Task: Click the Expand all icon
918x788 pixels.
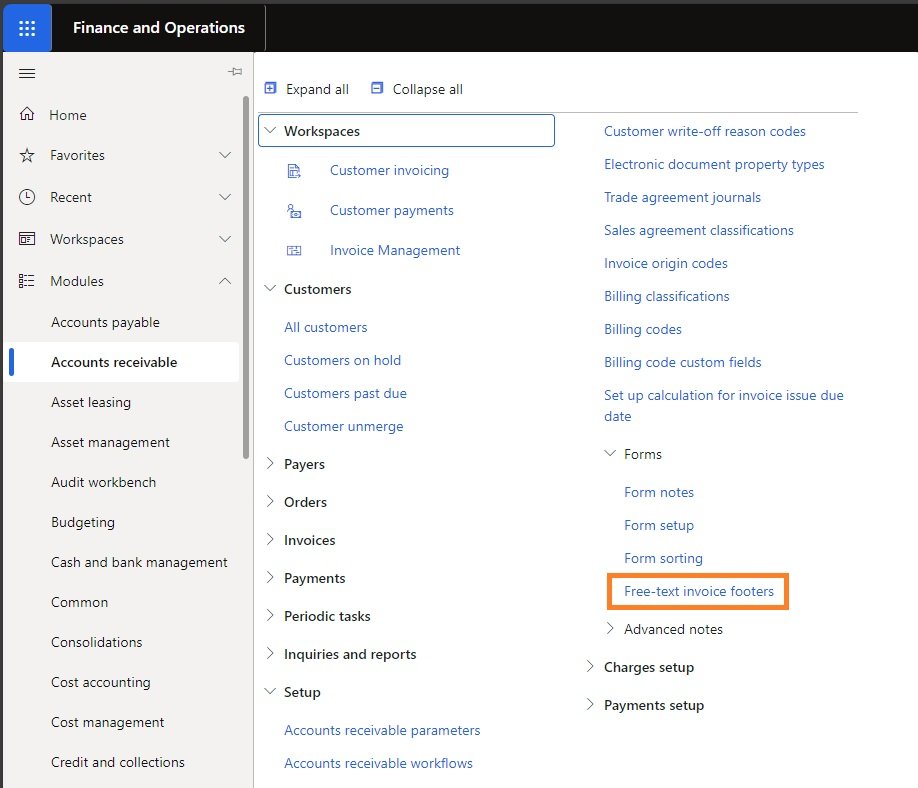Action: (269, 89)
